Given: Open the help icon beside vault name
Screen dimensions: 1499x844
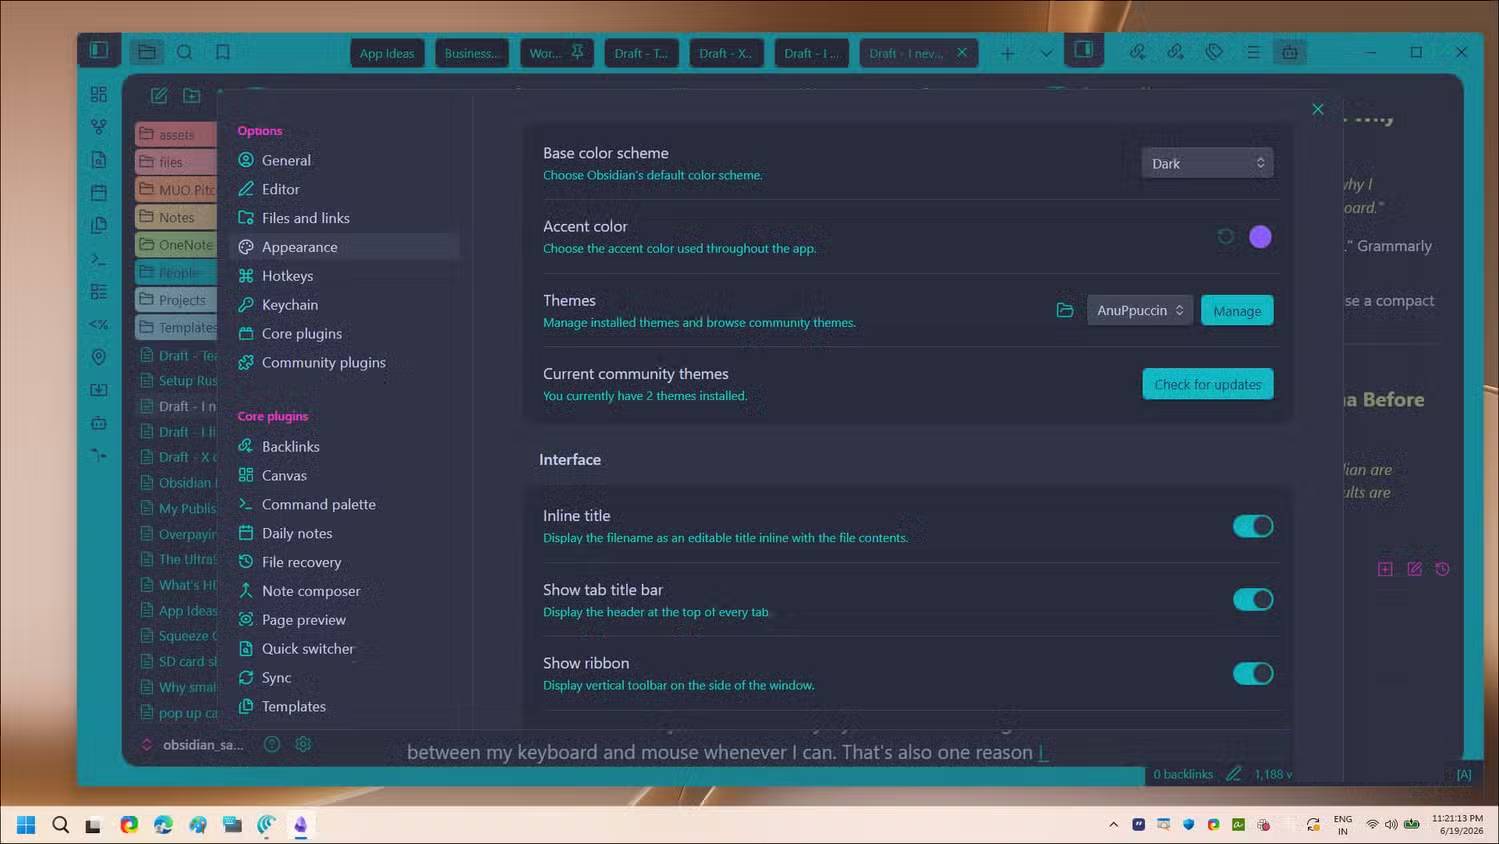Looking at the screenshot, I should [x=271, y=744].
